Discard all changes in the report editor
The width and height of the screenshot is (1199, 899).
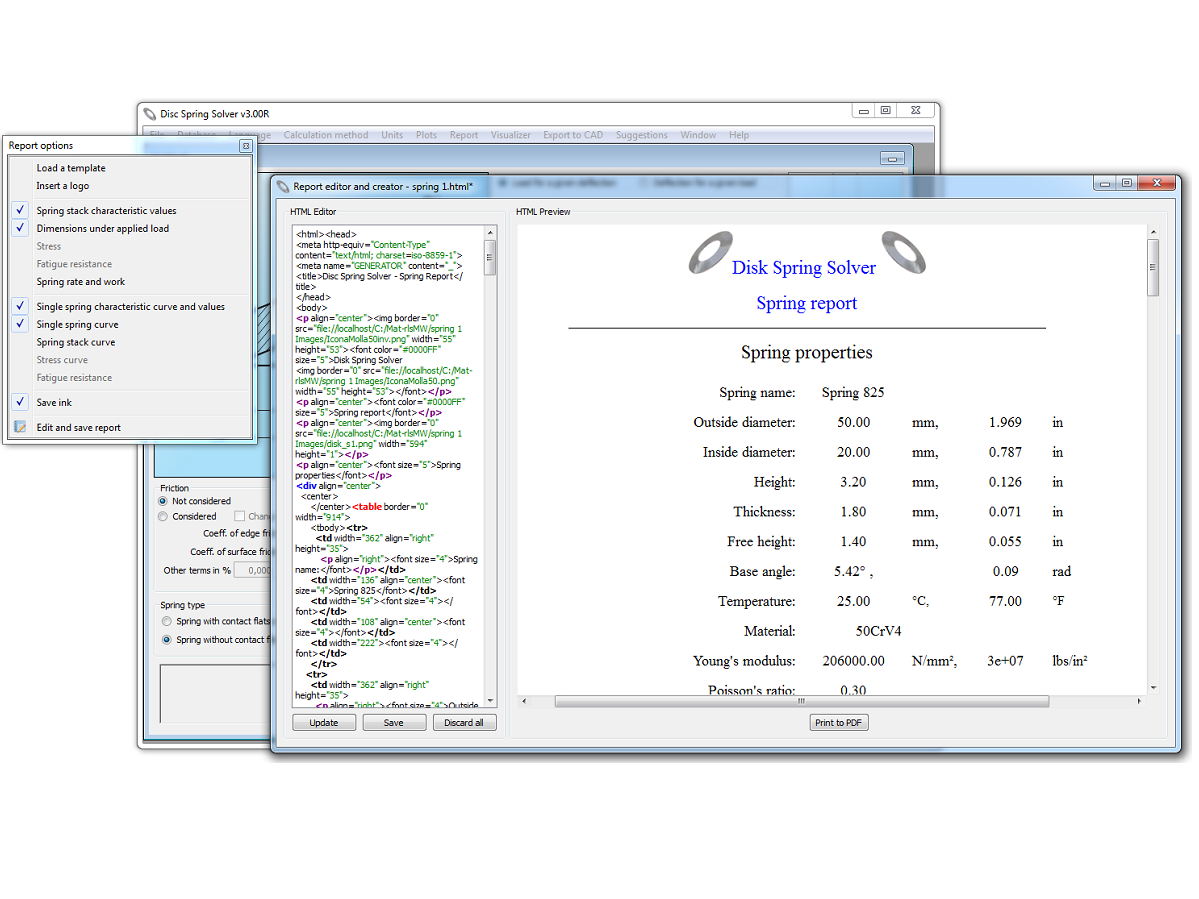click(464, 722)
